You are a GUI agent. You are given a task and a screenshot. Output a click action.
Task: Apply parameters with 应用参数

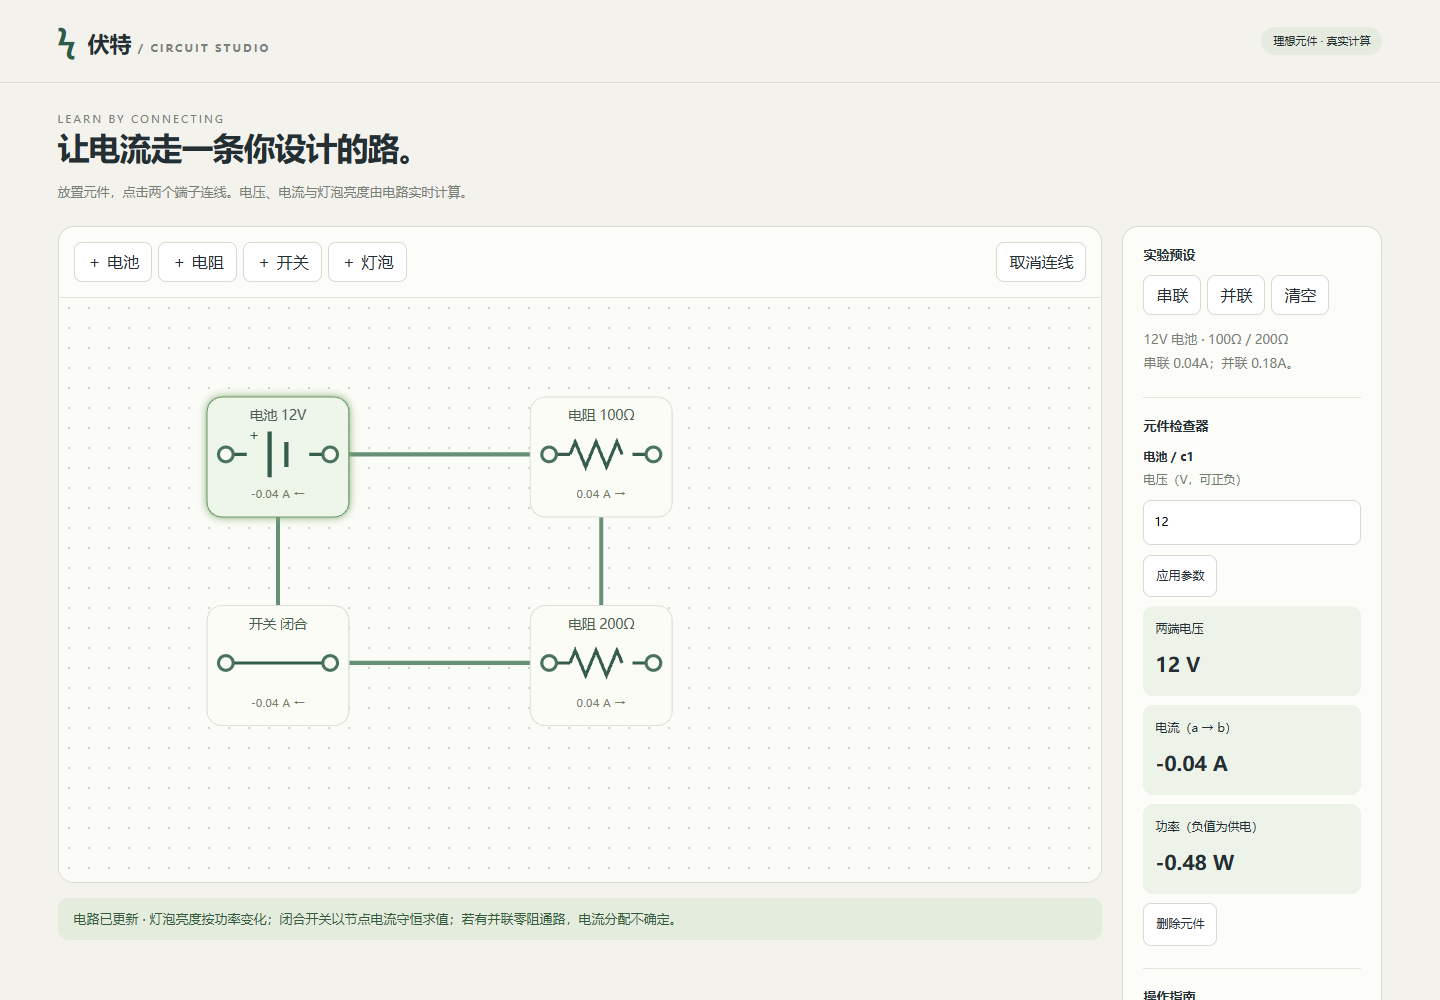(1180, 576)
